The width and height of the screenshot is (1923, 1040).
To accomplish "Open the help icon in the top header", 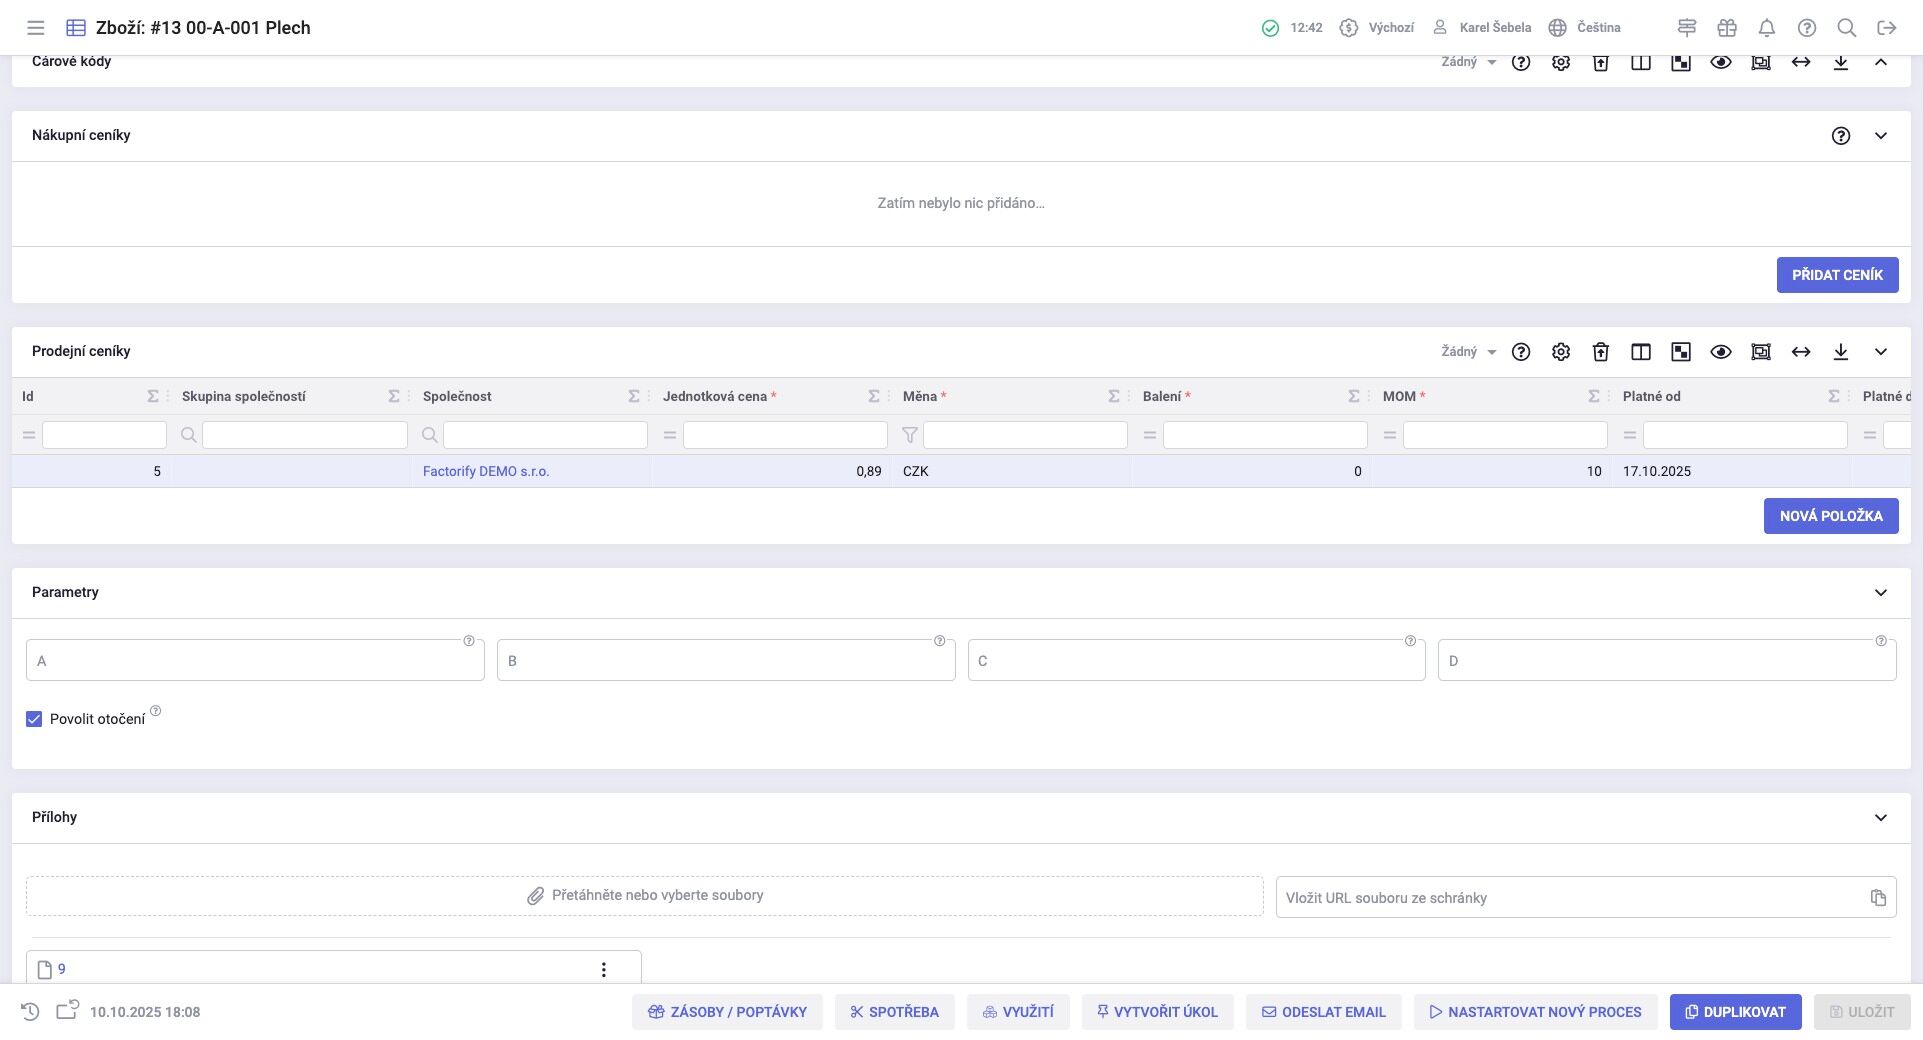I will coord(1807,28).
